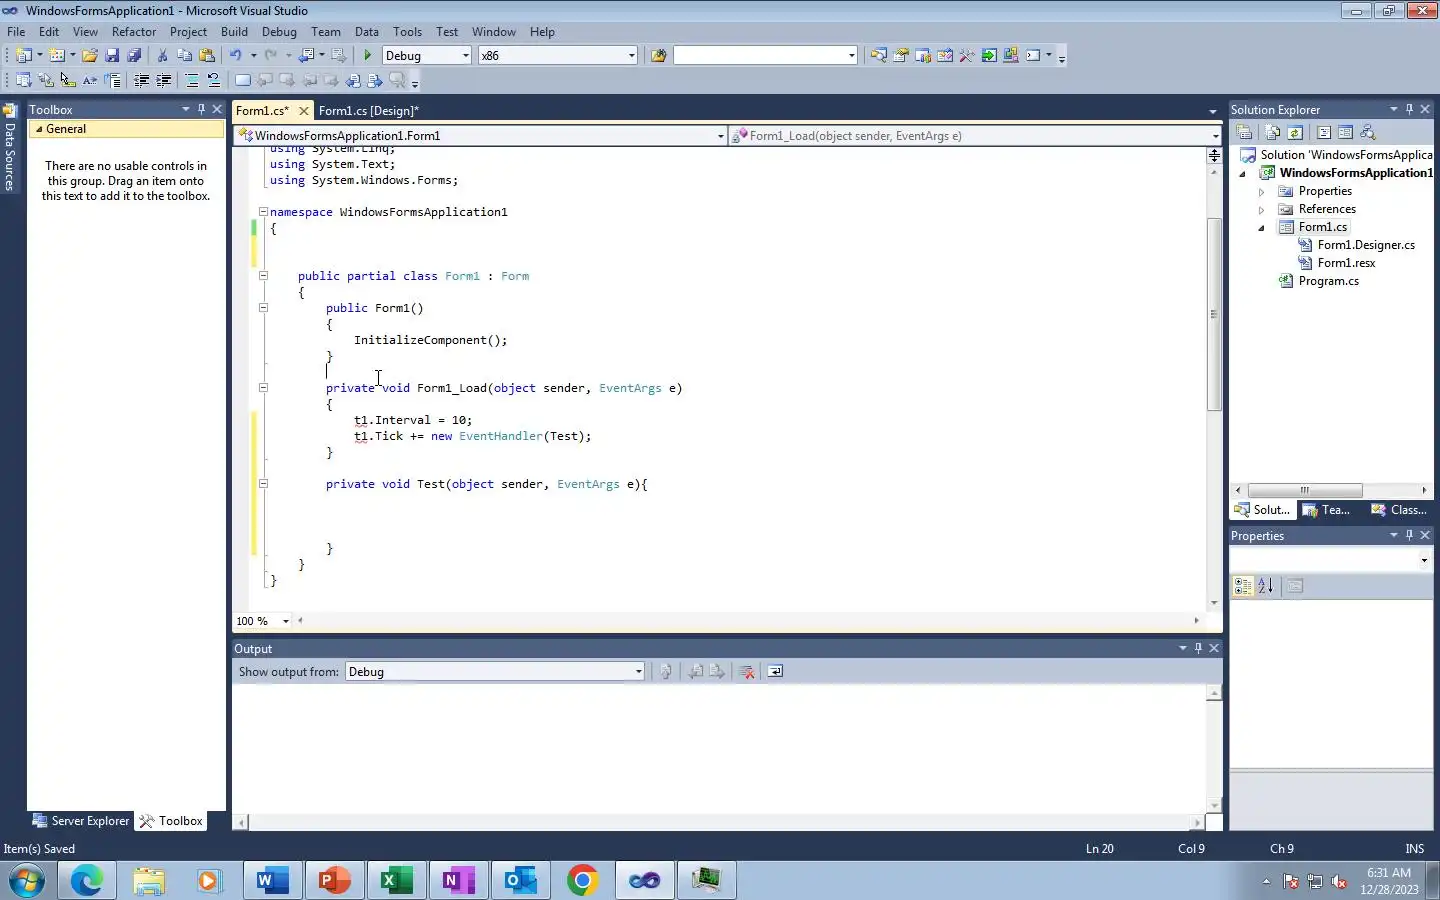Switch to the Form1.cs [Design]* tab
Image resolution: width=1440 pixels, height=900 pixels.
coord(368,111)
